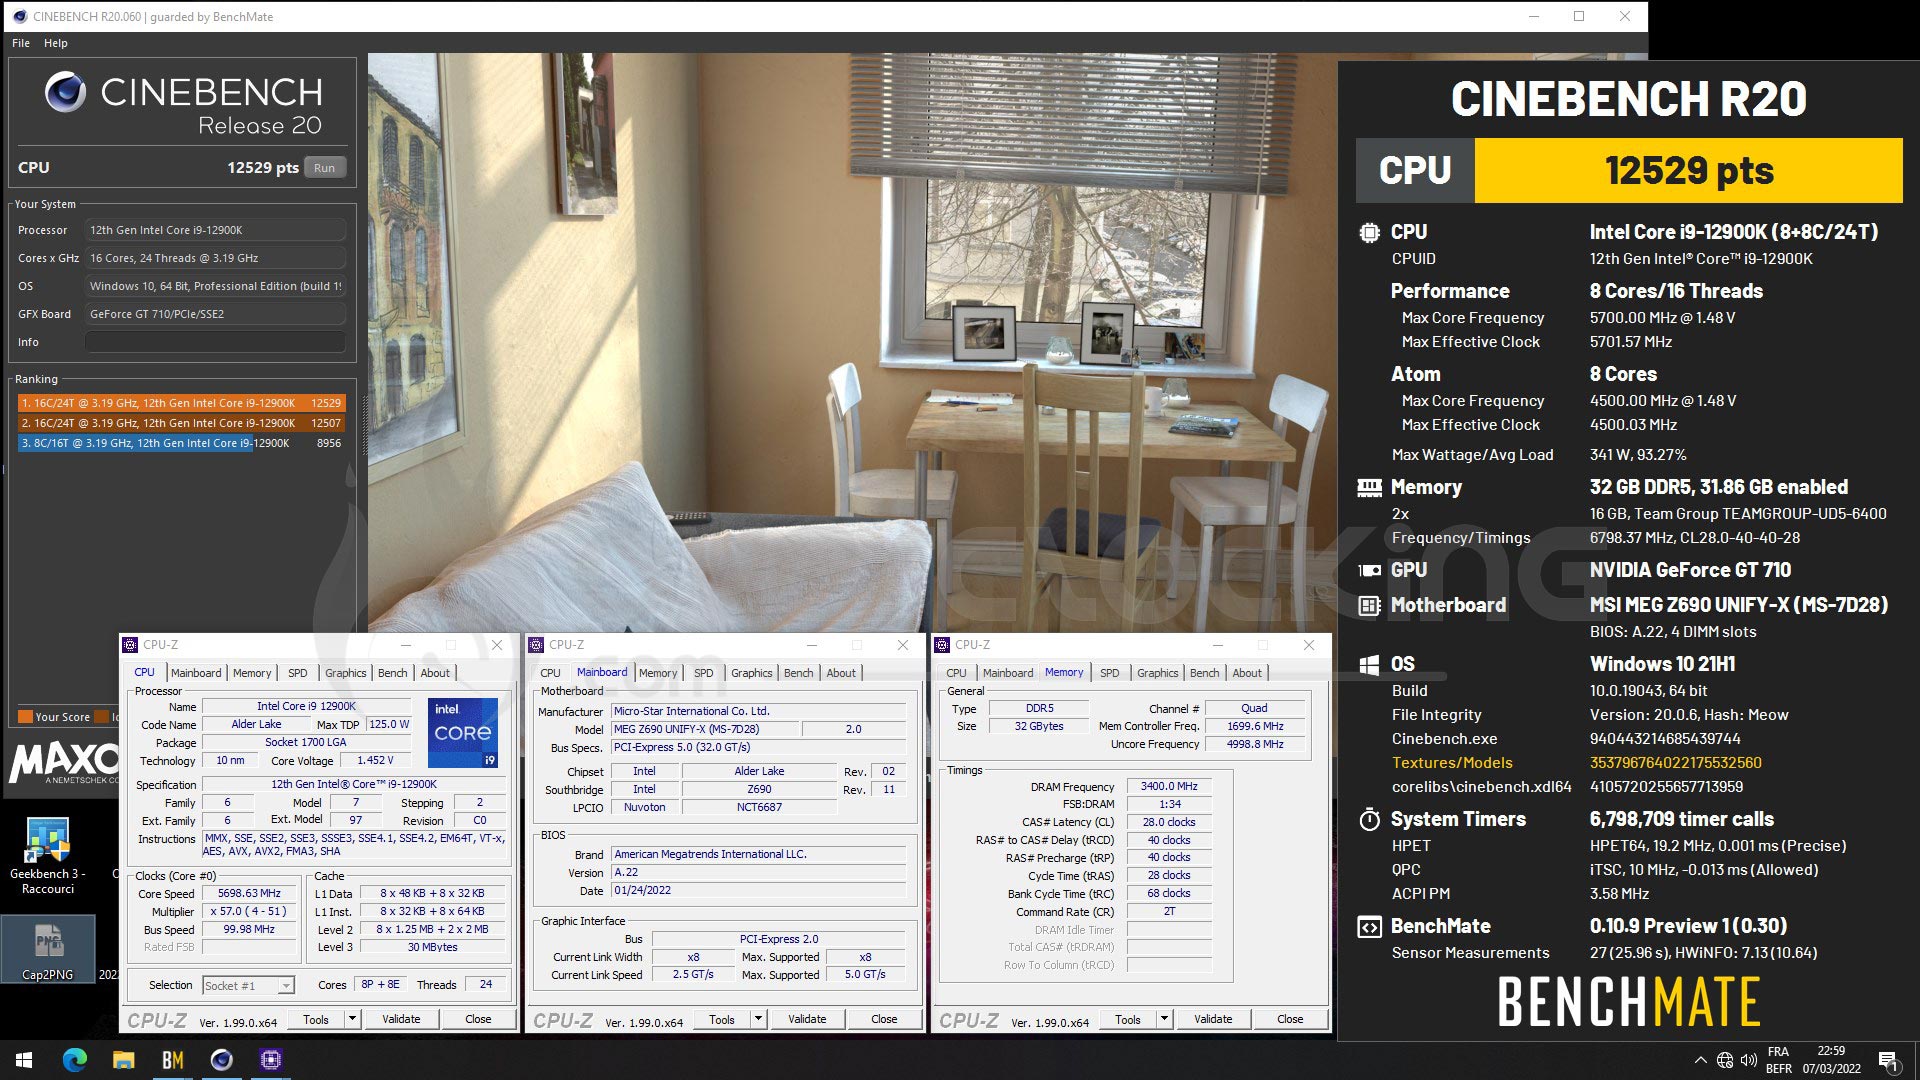Open the About tab in the Memory CPU-Z window
1920x1080 pixels.
(x=1247, y=673)
